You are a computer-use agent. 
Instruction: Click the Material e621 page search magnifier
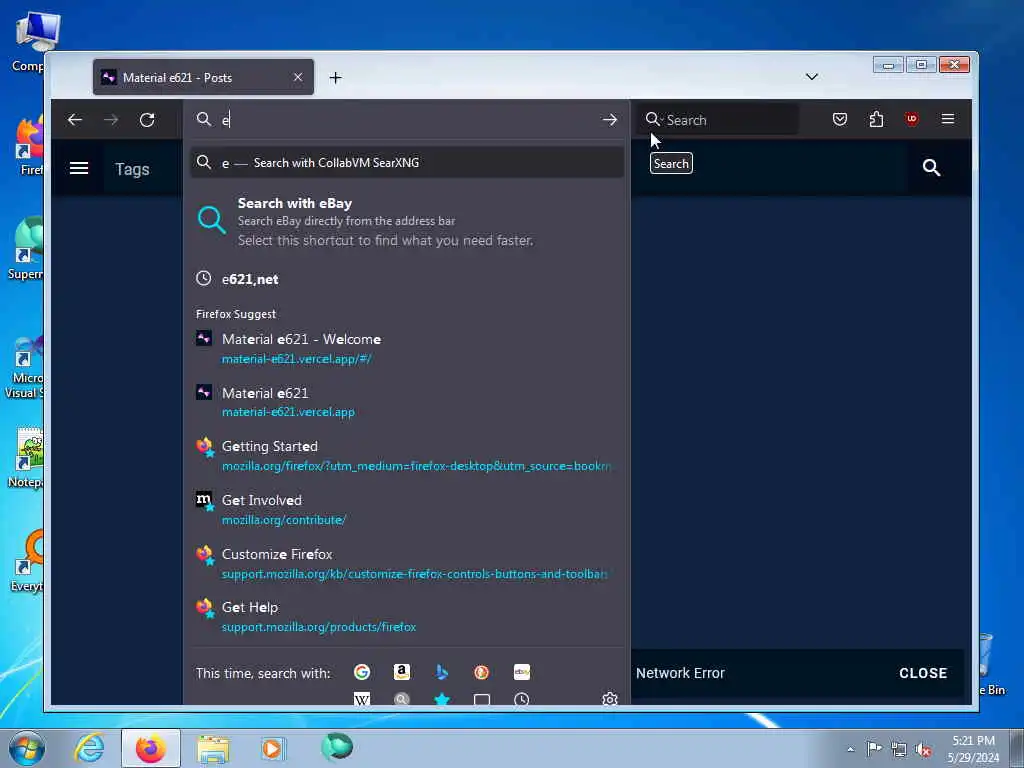click(x=931, y=168)
